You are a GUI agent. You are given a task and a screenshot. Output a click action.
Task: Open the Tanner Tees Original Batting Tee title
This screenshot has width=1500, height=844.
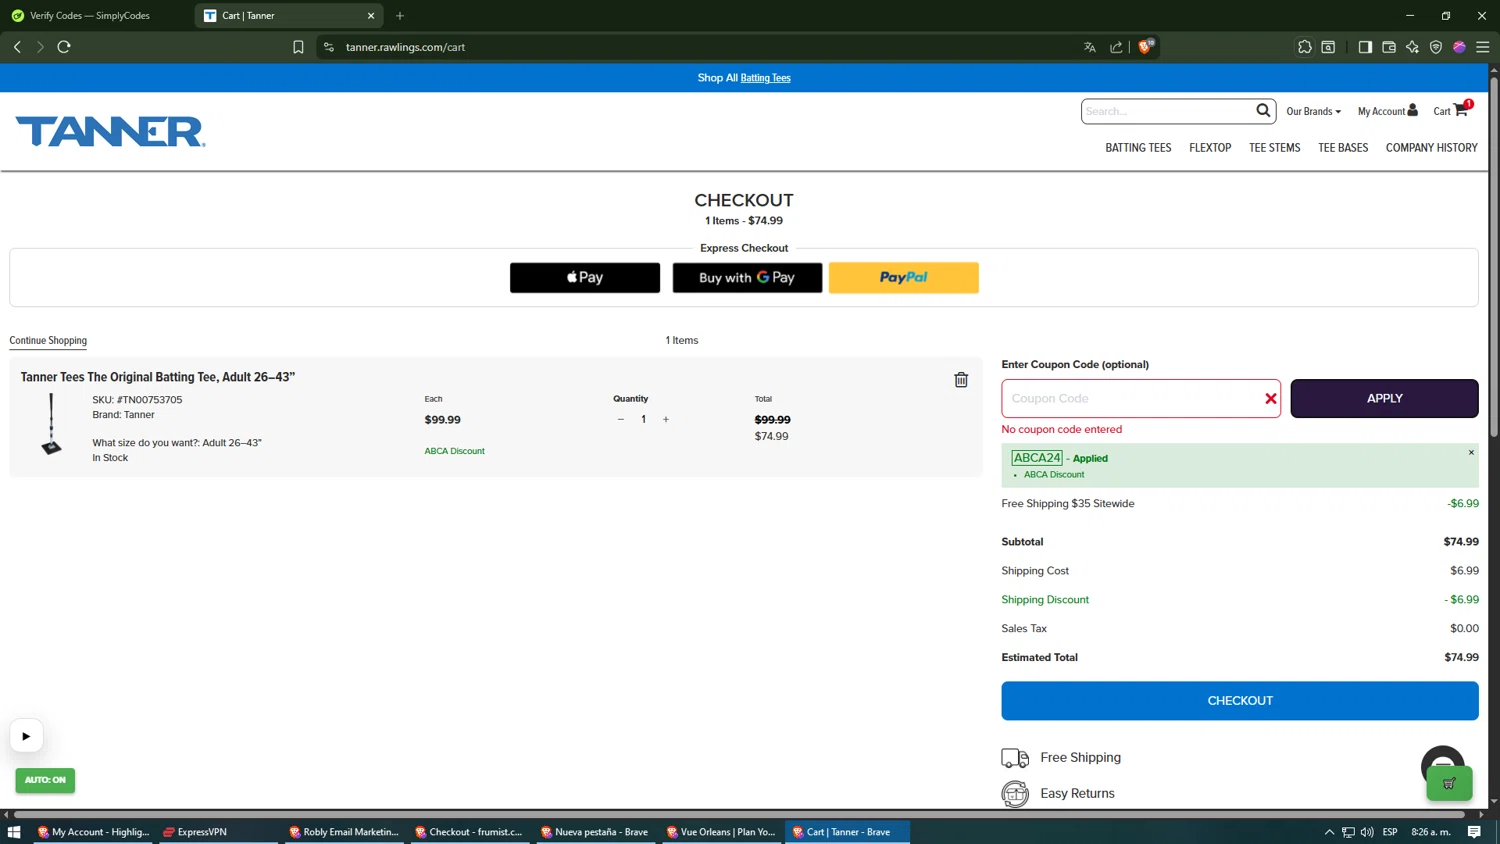click(158, 377)
